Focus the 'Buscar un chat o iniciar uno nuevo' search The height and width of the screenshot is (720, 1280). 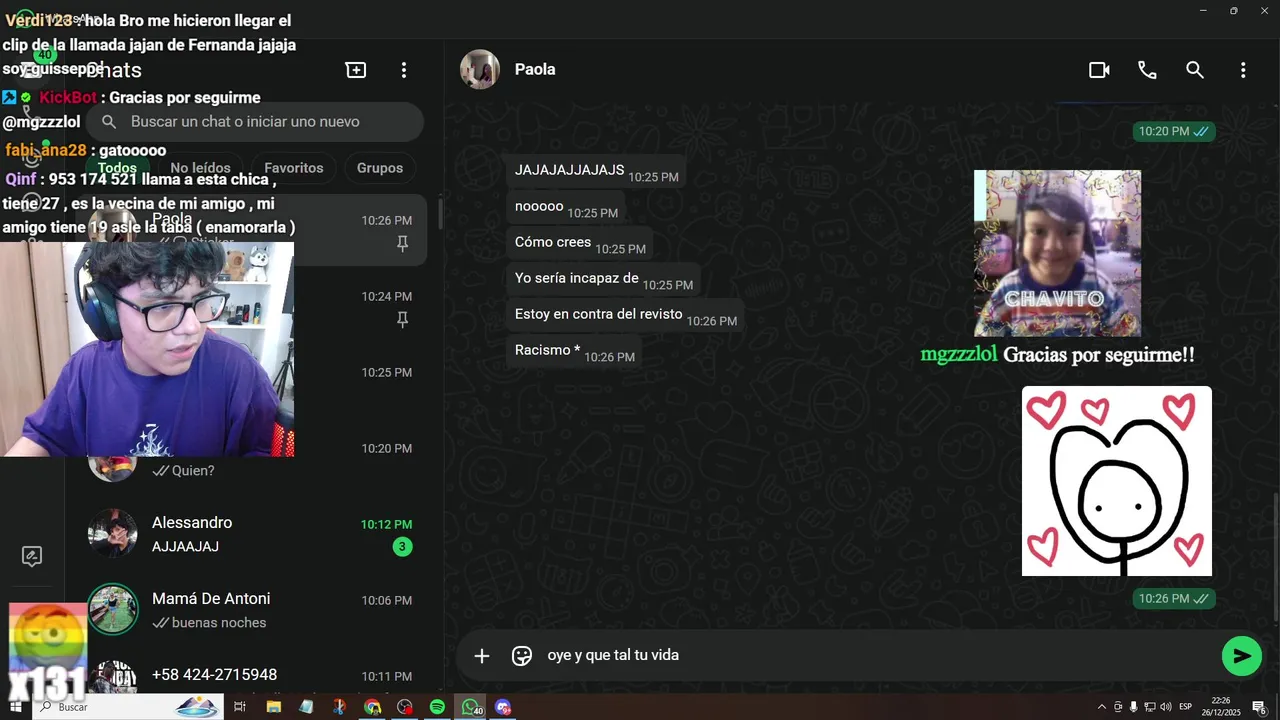[x=254, y=122]
